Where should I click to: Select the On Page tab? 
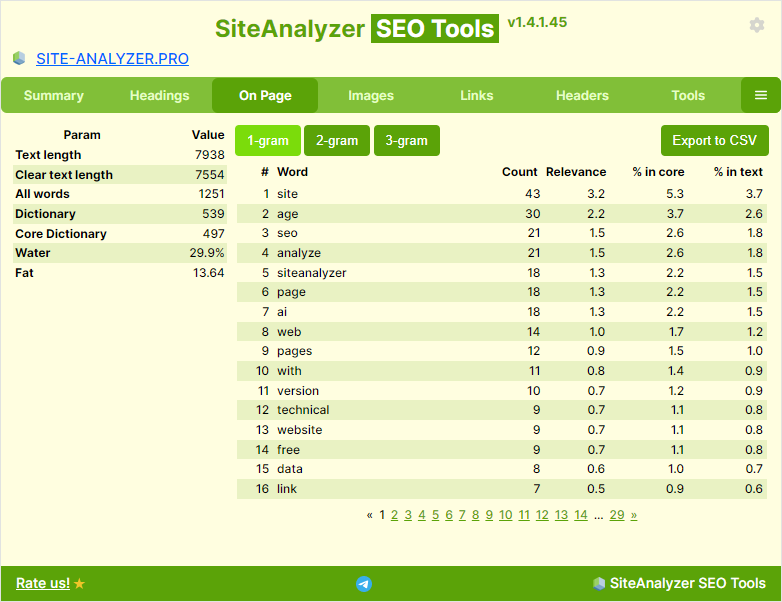[x=265, y=95]
